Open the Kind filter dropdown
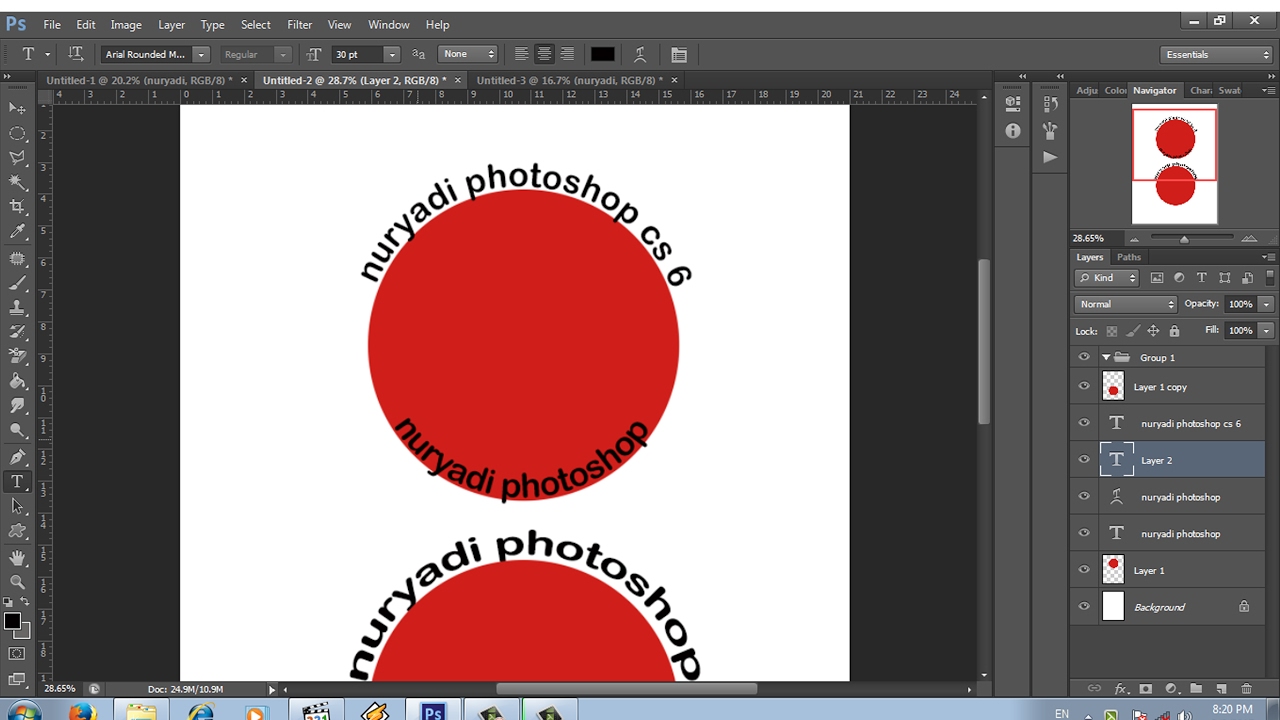The width and height of the screenshot is (1280, 720). tap(1107, 278)
